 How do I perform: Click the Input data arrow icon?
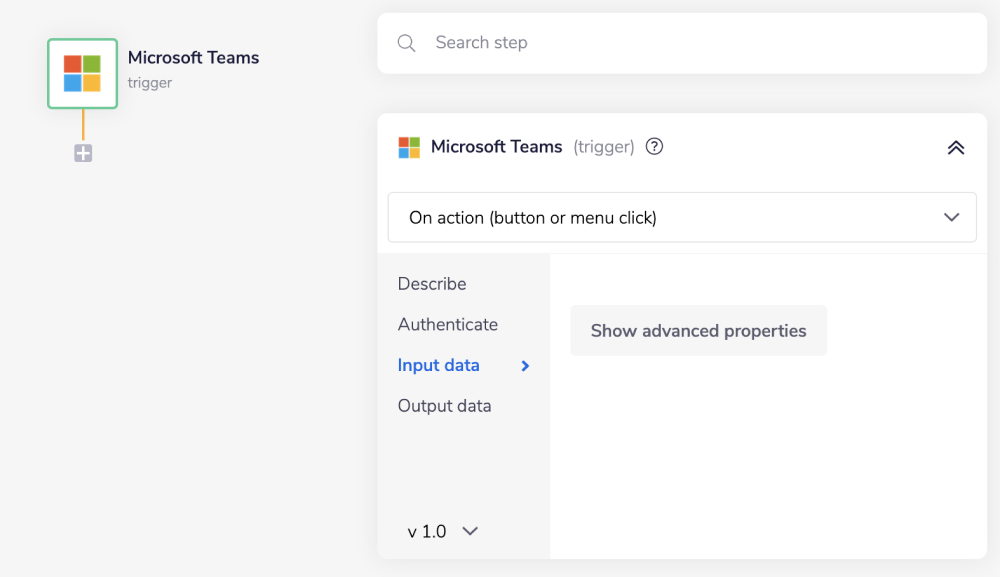point(524,366)
